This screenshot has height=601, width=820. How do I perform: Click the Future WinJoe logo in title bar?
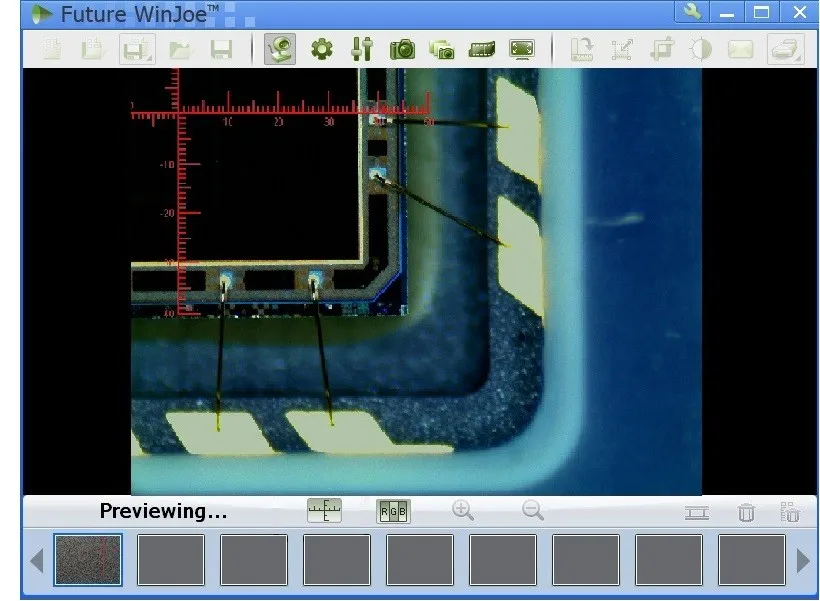[42, 14]
